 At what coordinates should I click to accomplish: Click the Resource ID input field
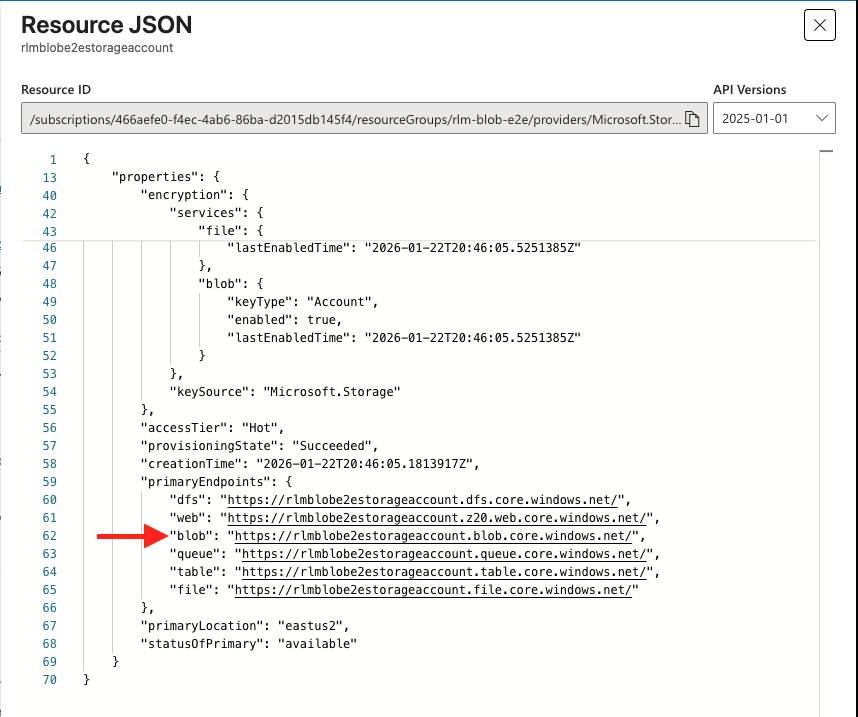[350, 117]
